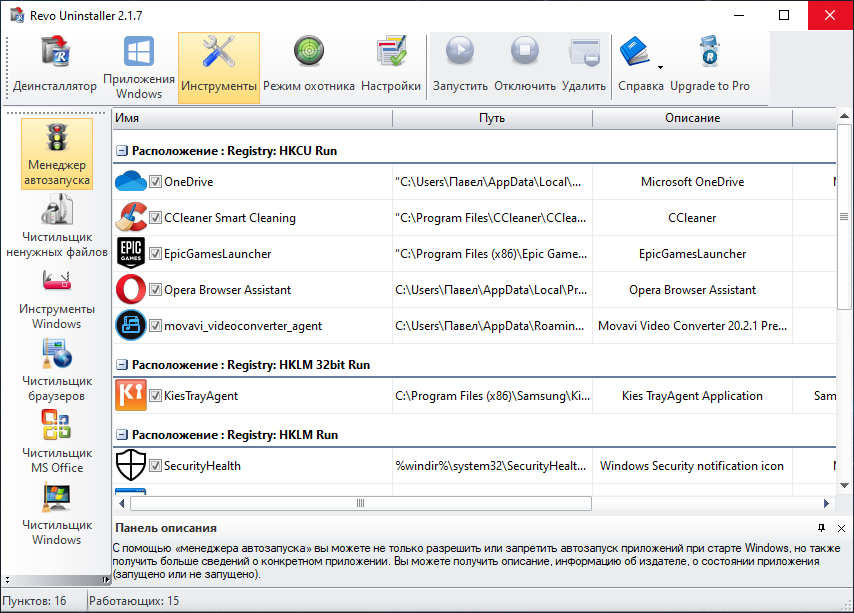Collapse Registry: HKLM 32bit Run group
Screen dimensions: 854x613
123,365
